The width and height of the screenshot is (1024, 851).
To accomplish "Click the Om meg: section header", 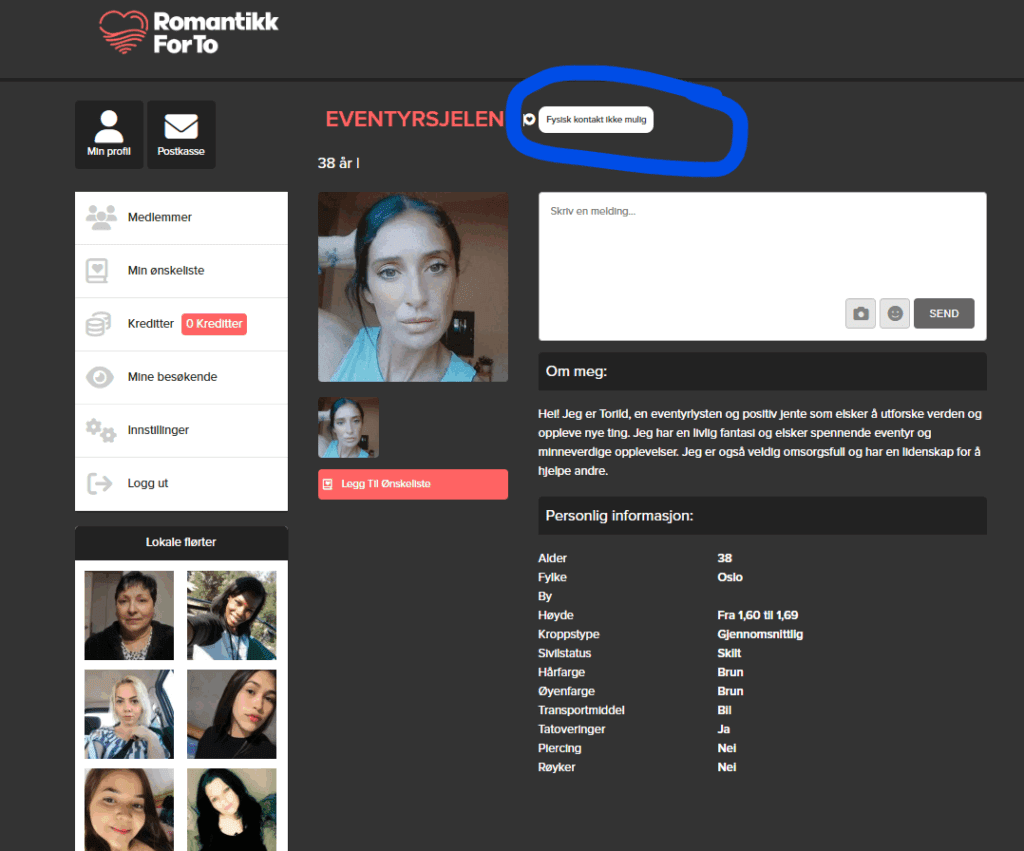I will (x=762, y=372).
